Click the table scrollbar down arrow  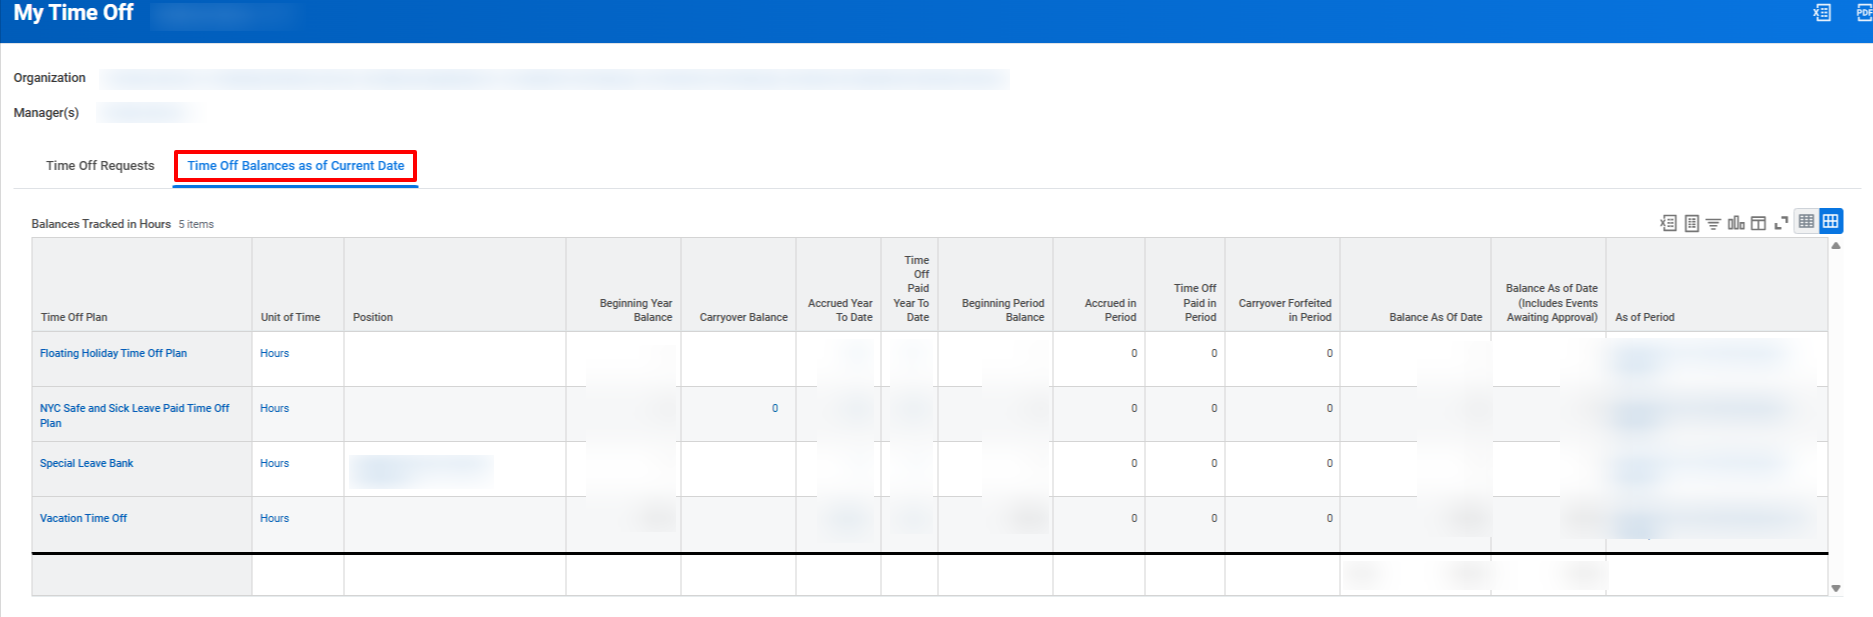pos(1836,588)
